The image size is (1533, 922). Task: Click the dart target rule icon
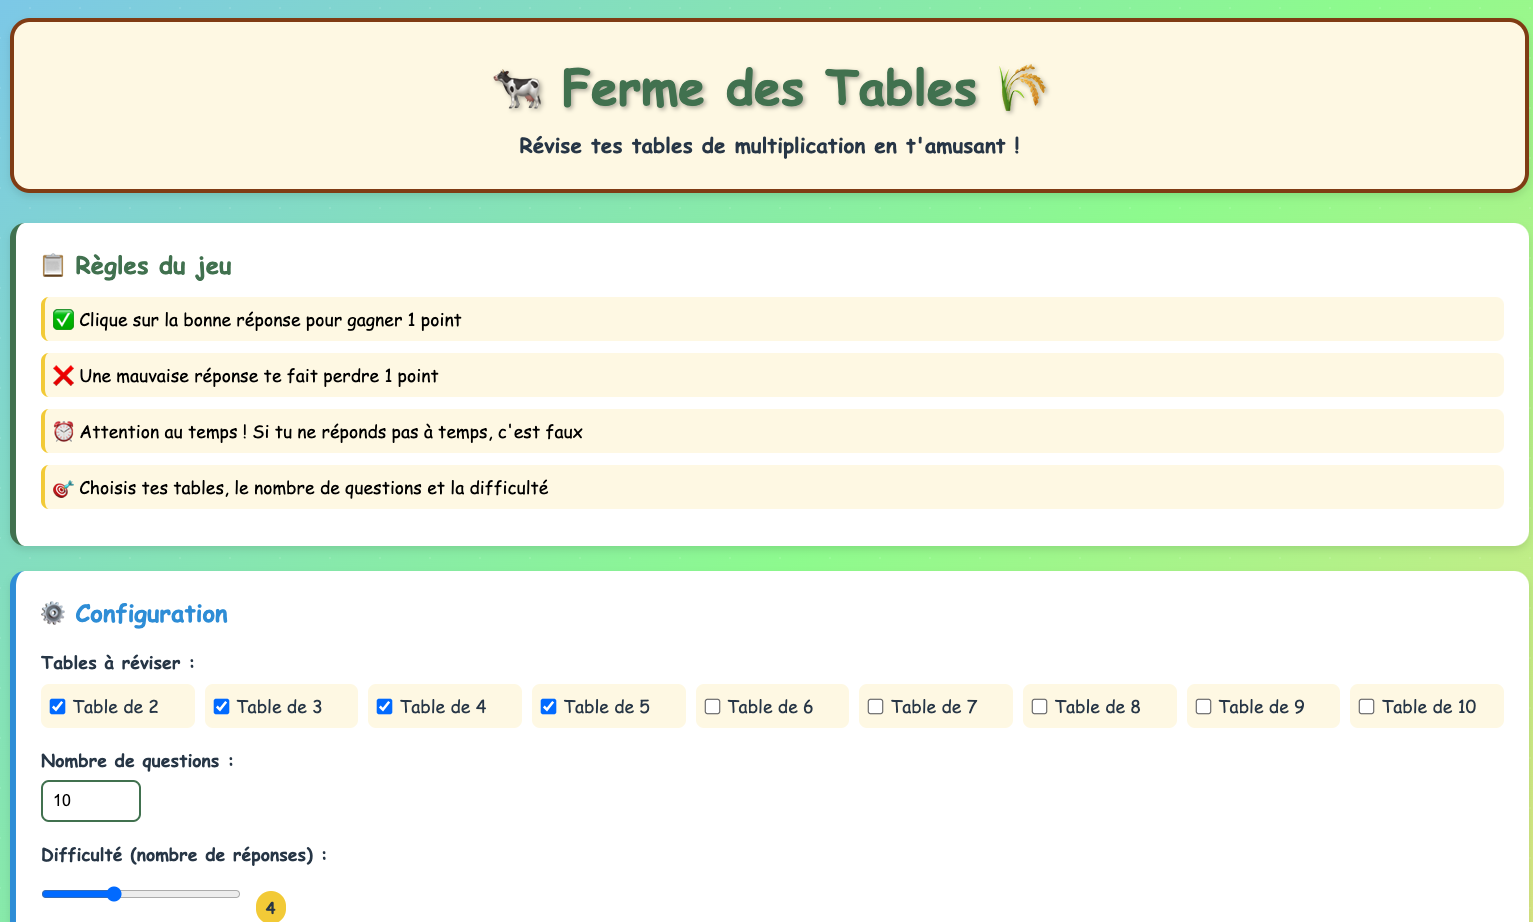[x=63, y=488]
